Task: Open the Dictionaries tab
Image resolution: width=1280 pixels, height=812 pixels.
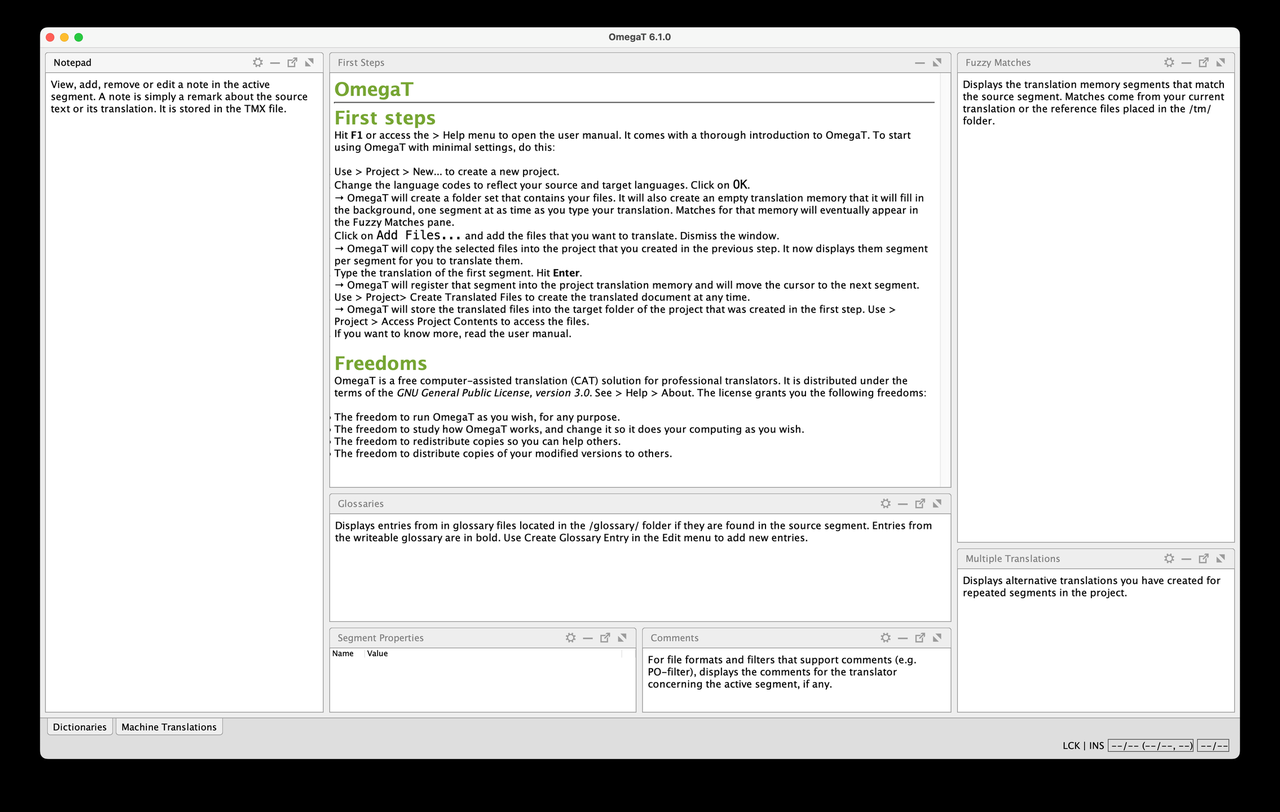Action: (x=80, y=727)
